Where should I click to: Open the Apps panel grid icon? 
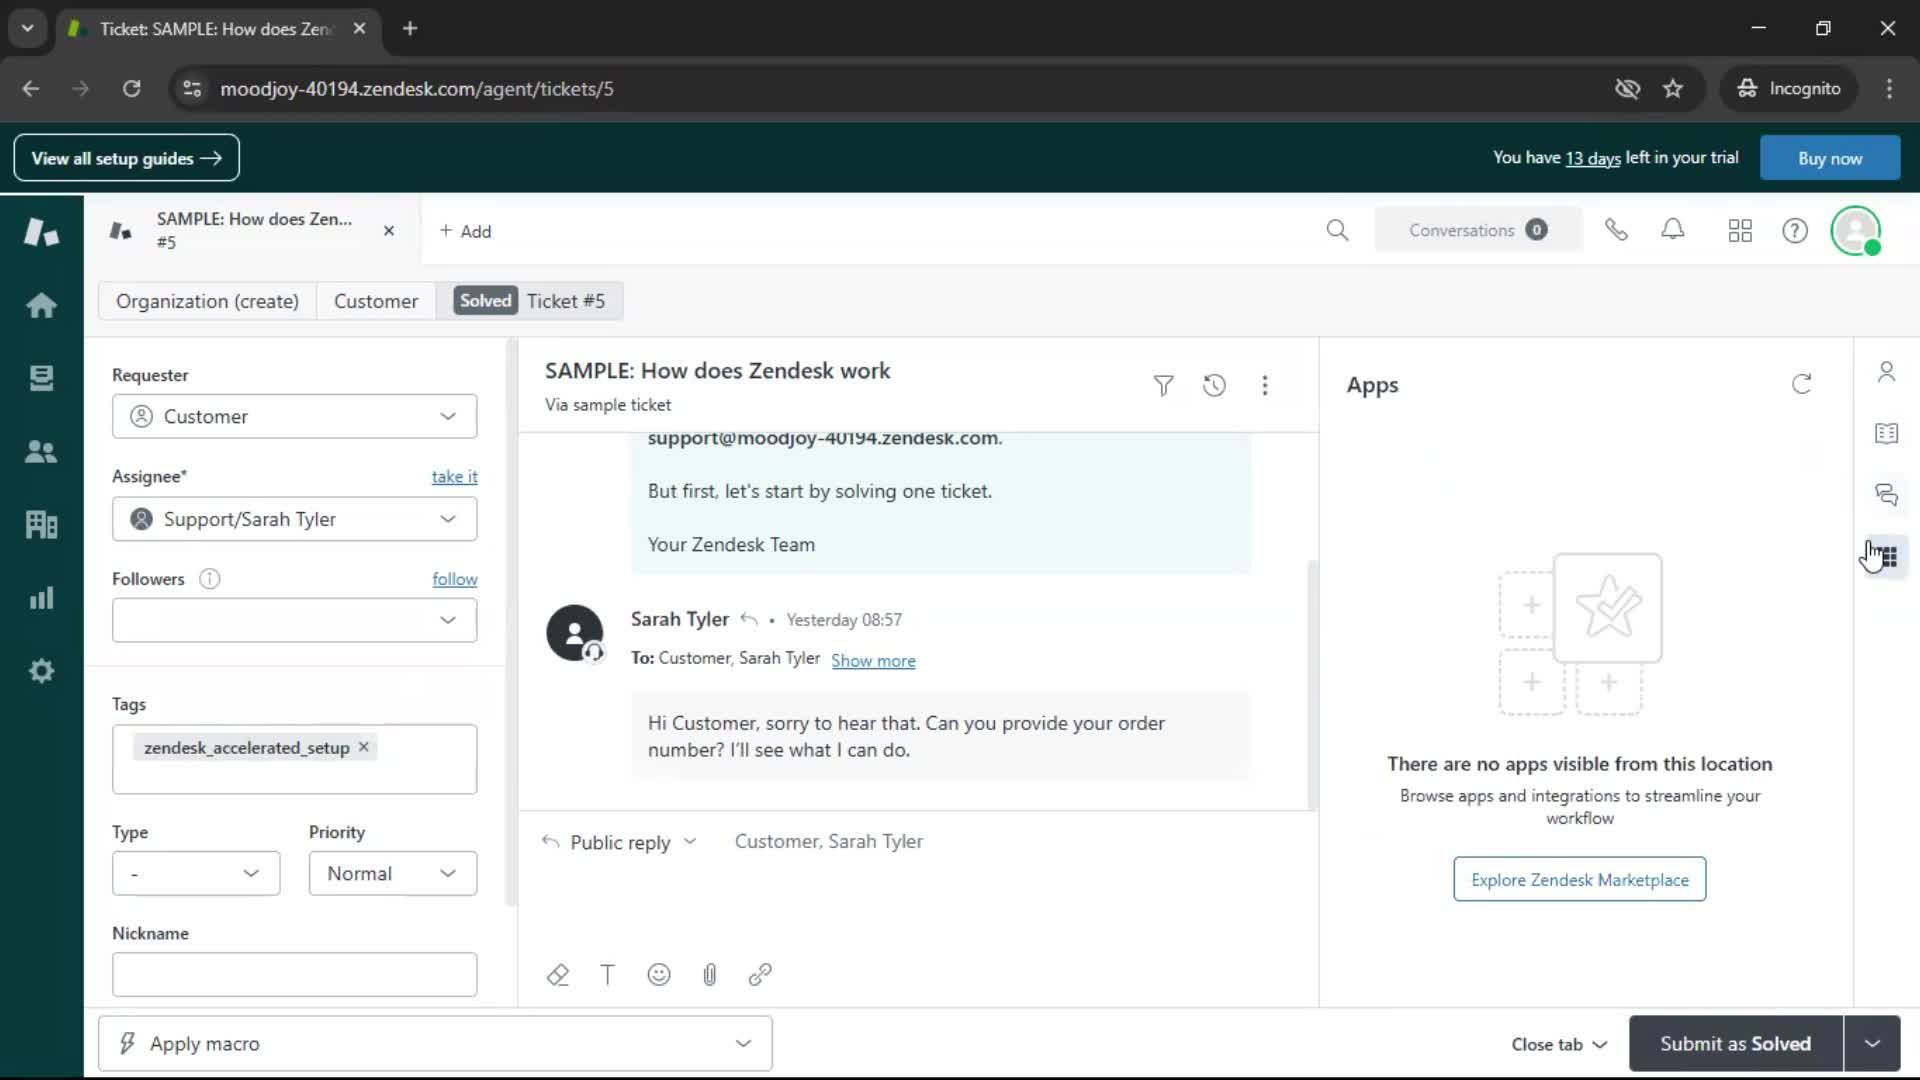[x=1886, y=556]
